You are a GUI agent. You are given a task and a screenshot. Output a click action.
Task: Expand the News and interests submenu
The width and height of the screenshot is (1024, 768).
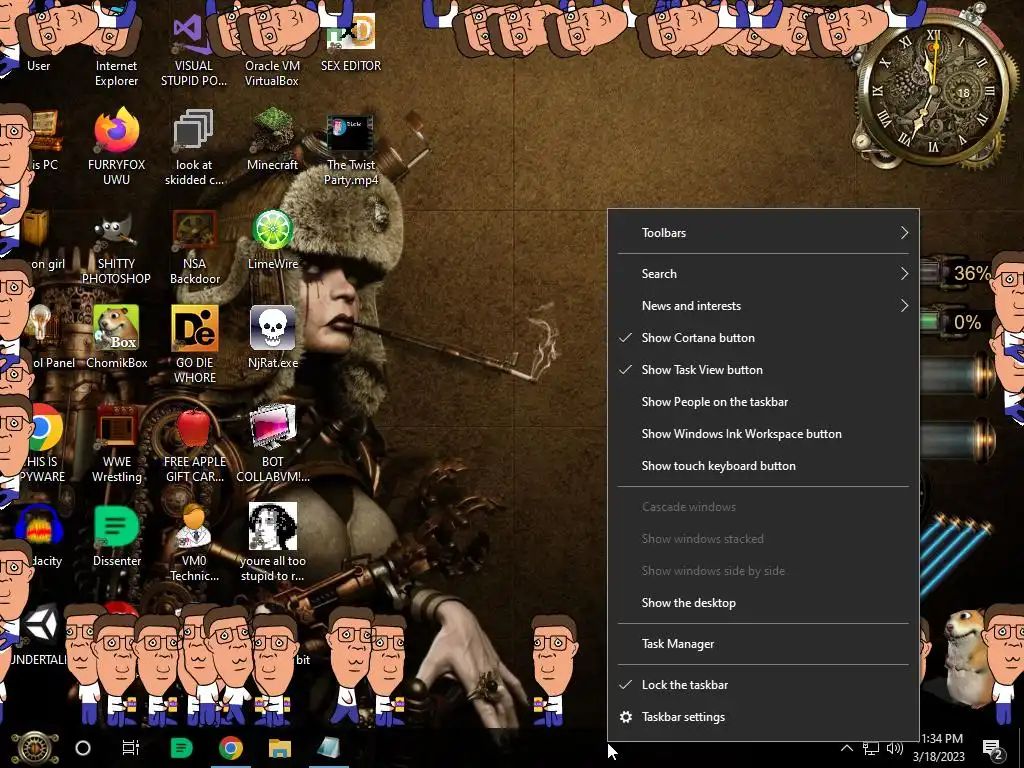point(763,306)
